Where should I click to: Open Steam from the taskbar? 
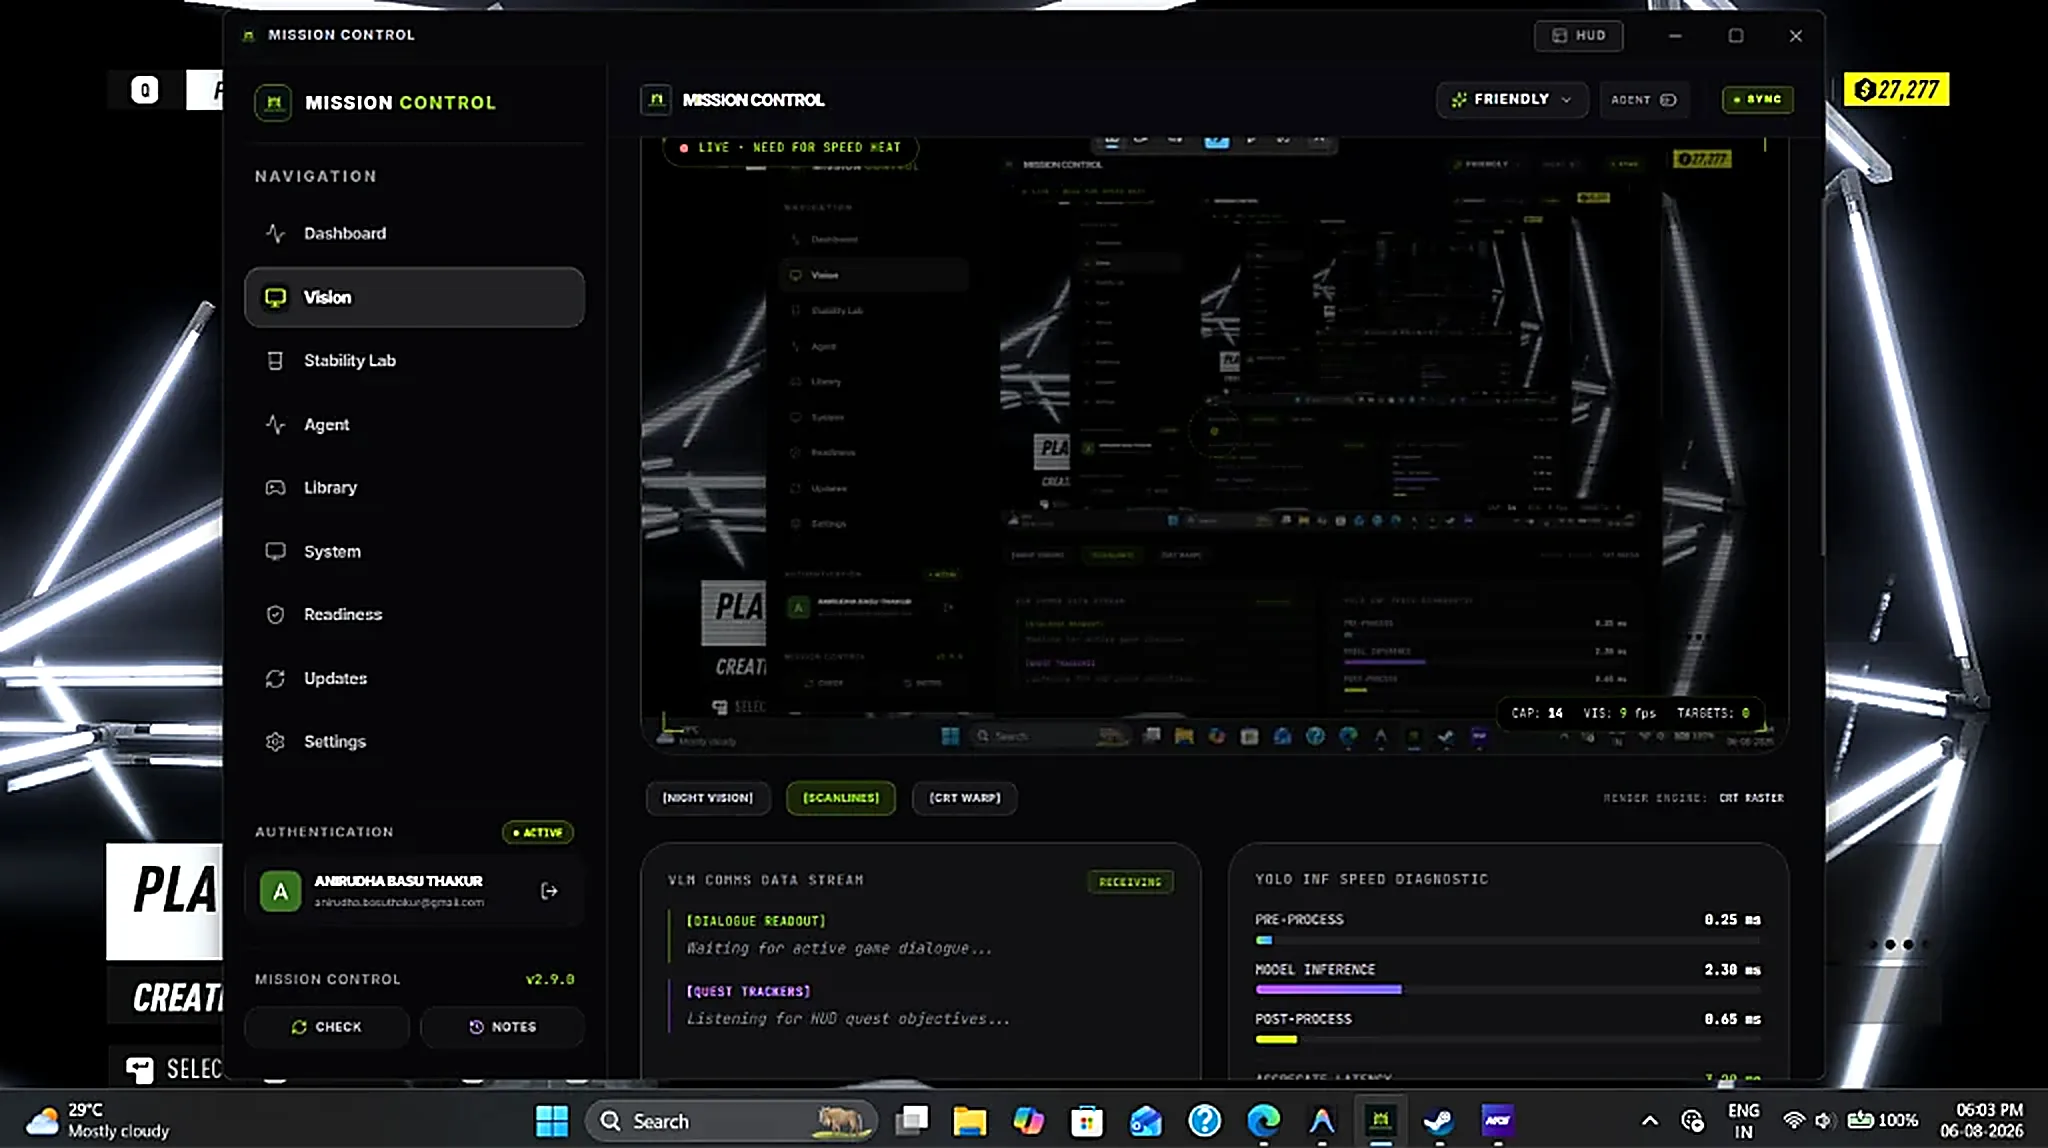click(x=1439, y=1121)
